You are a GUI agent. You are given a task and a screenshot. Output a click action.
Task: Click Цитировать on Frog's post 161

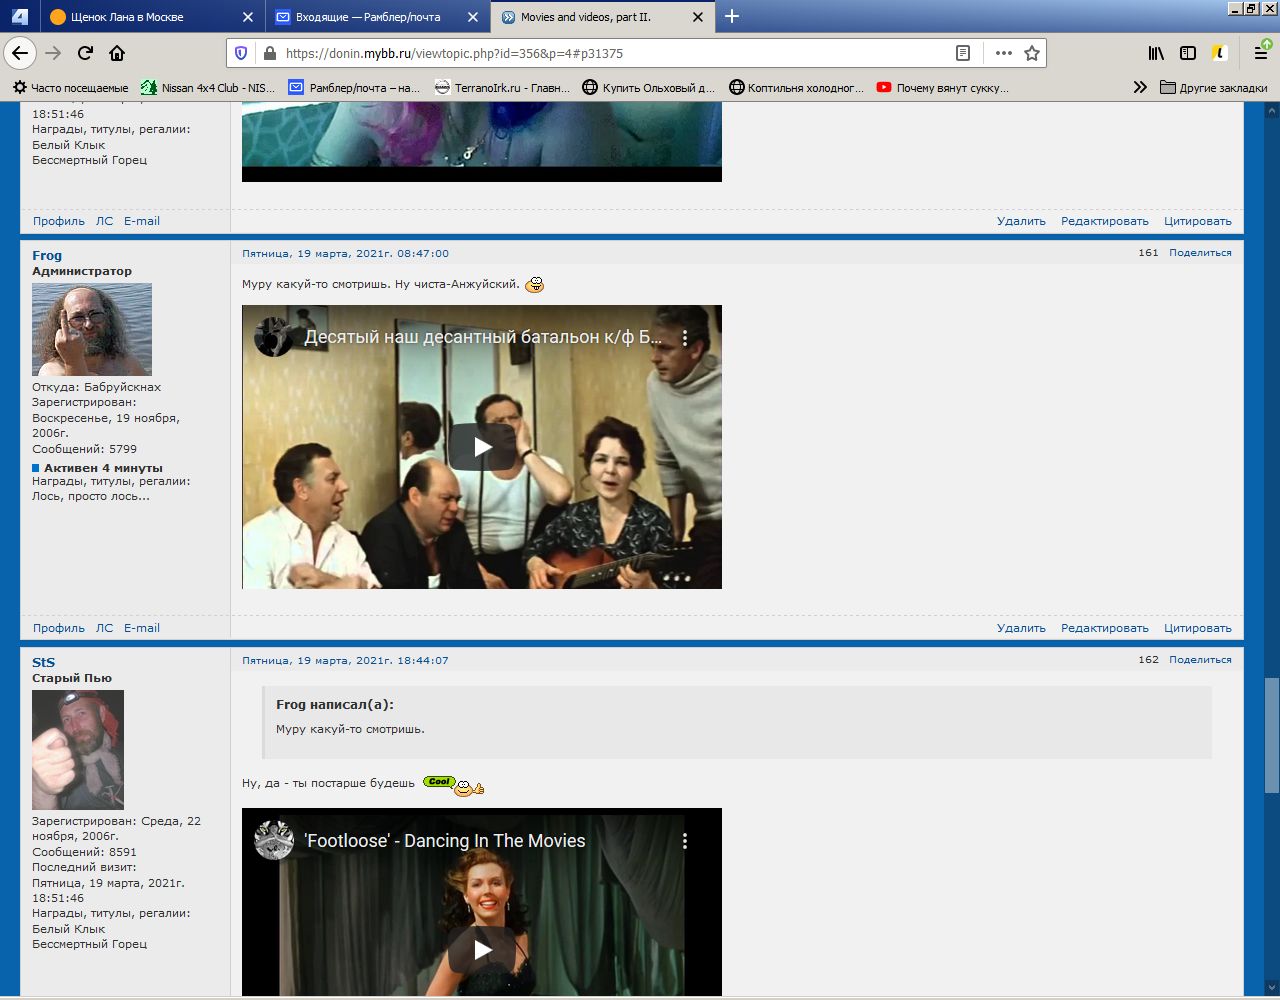1198,628
